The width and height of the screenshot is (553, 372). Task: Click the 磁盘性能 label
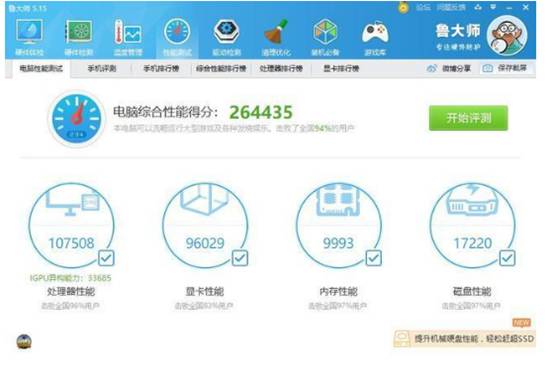coord(472,292)
